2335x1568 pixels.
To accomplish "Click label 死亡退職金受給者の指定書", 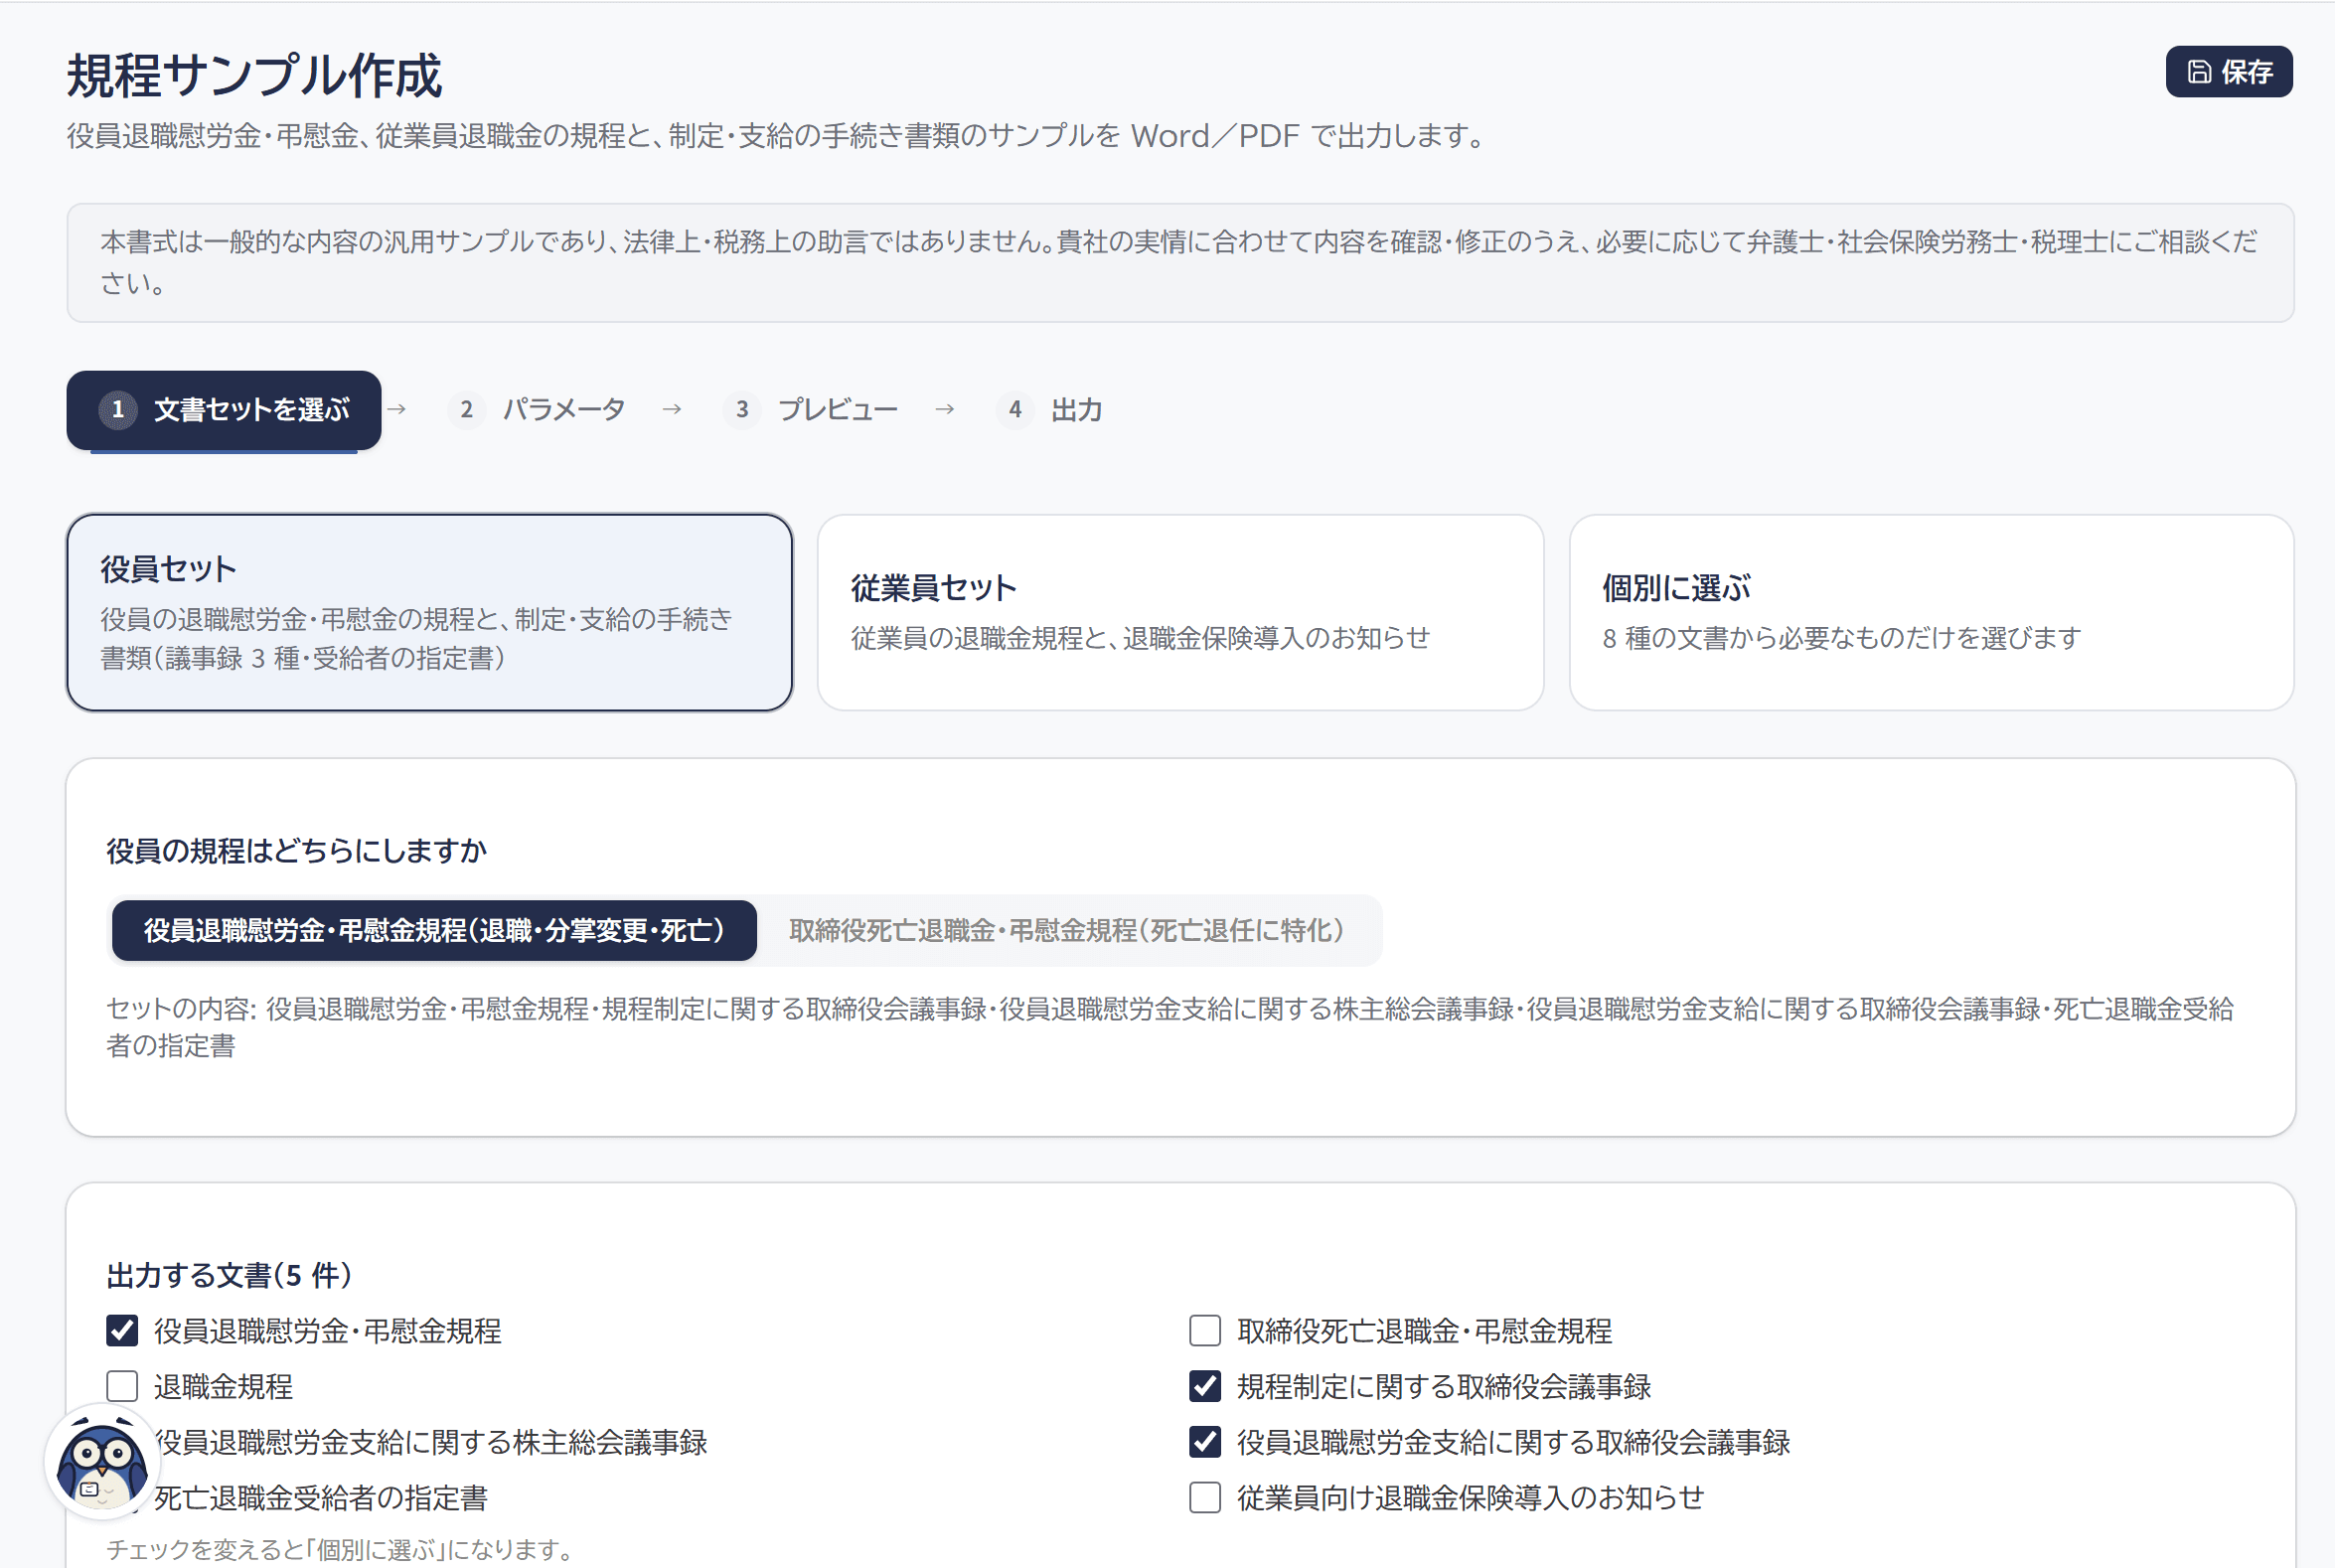I will coord(321,1498).
